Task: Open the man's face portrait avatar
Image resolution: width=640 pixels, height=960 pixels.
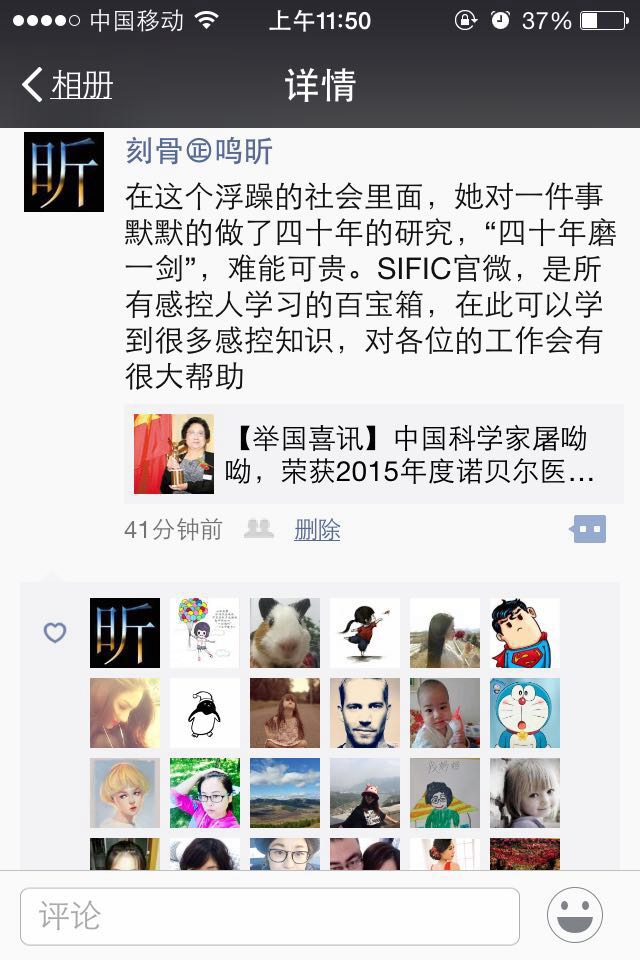Action: coord(365,713)
